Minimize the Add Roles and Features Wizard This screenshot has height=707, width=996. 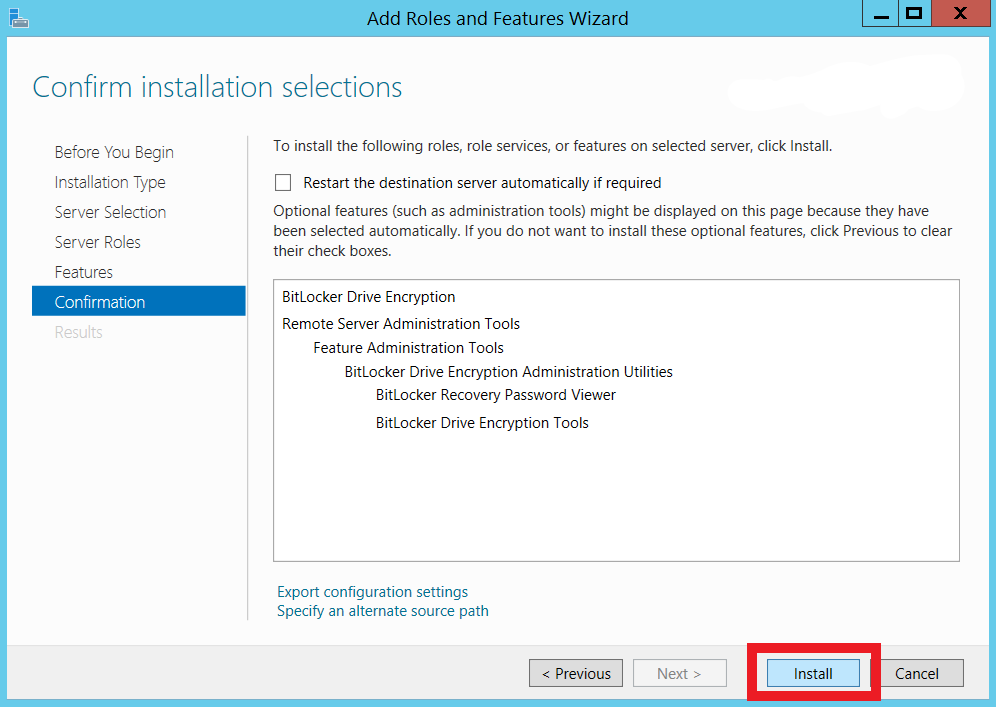(x=880, y=15)
